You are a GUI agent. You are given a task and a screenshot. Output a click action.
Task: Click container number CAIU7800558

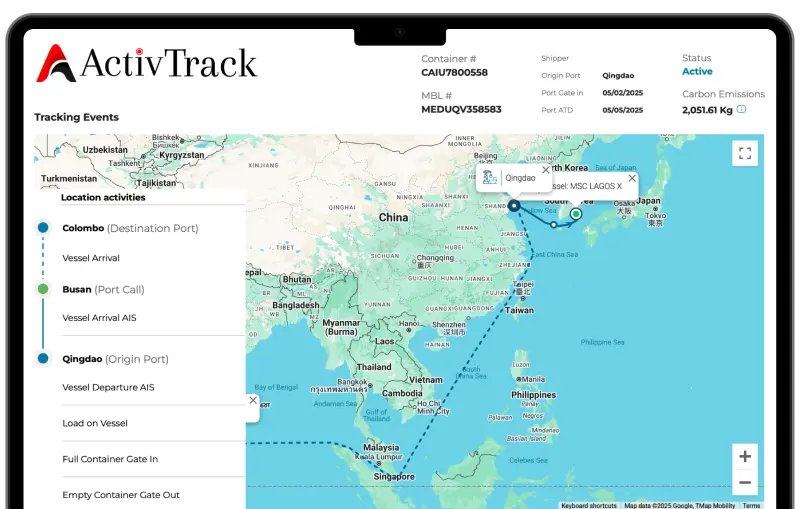pos(454,72)
